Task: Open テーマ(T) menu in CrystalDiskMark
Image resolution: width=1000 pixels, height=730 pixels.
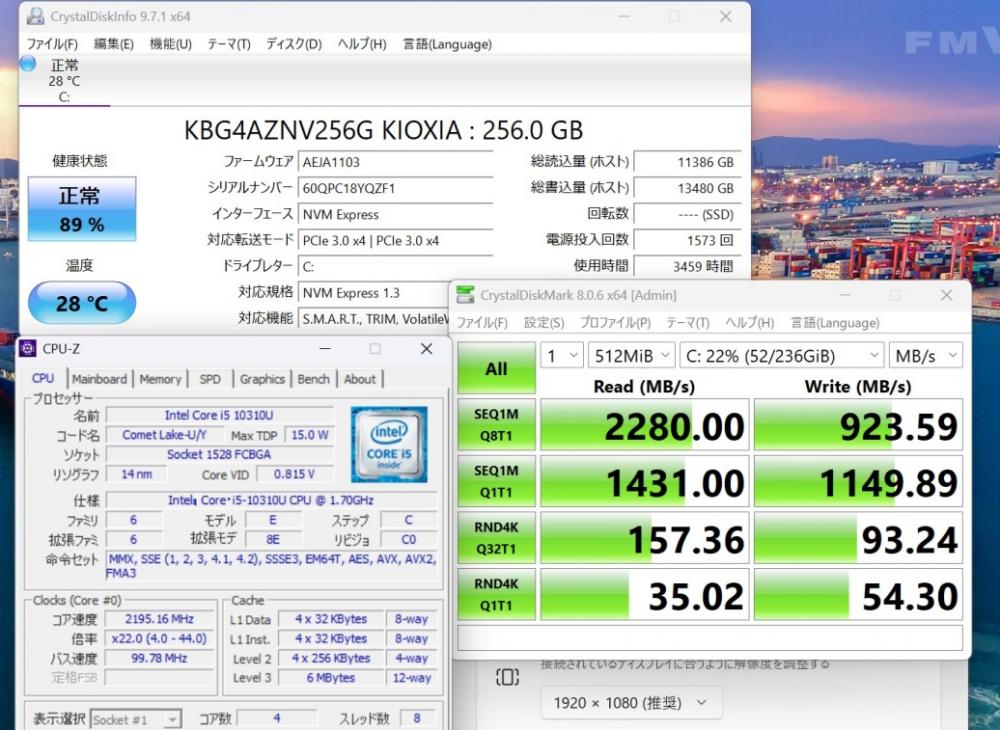Action: click(x=688, y=323)
